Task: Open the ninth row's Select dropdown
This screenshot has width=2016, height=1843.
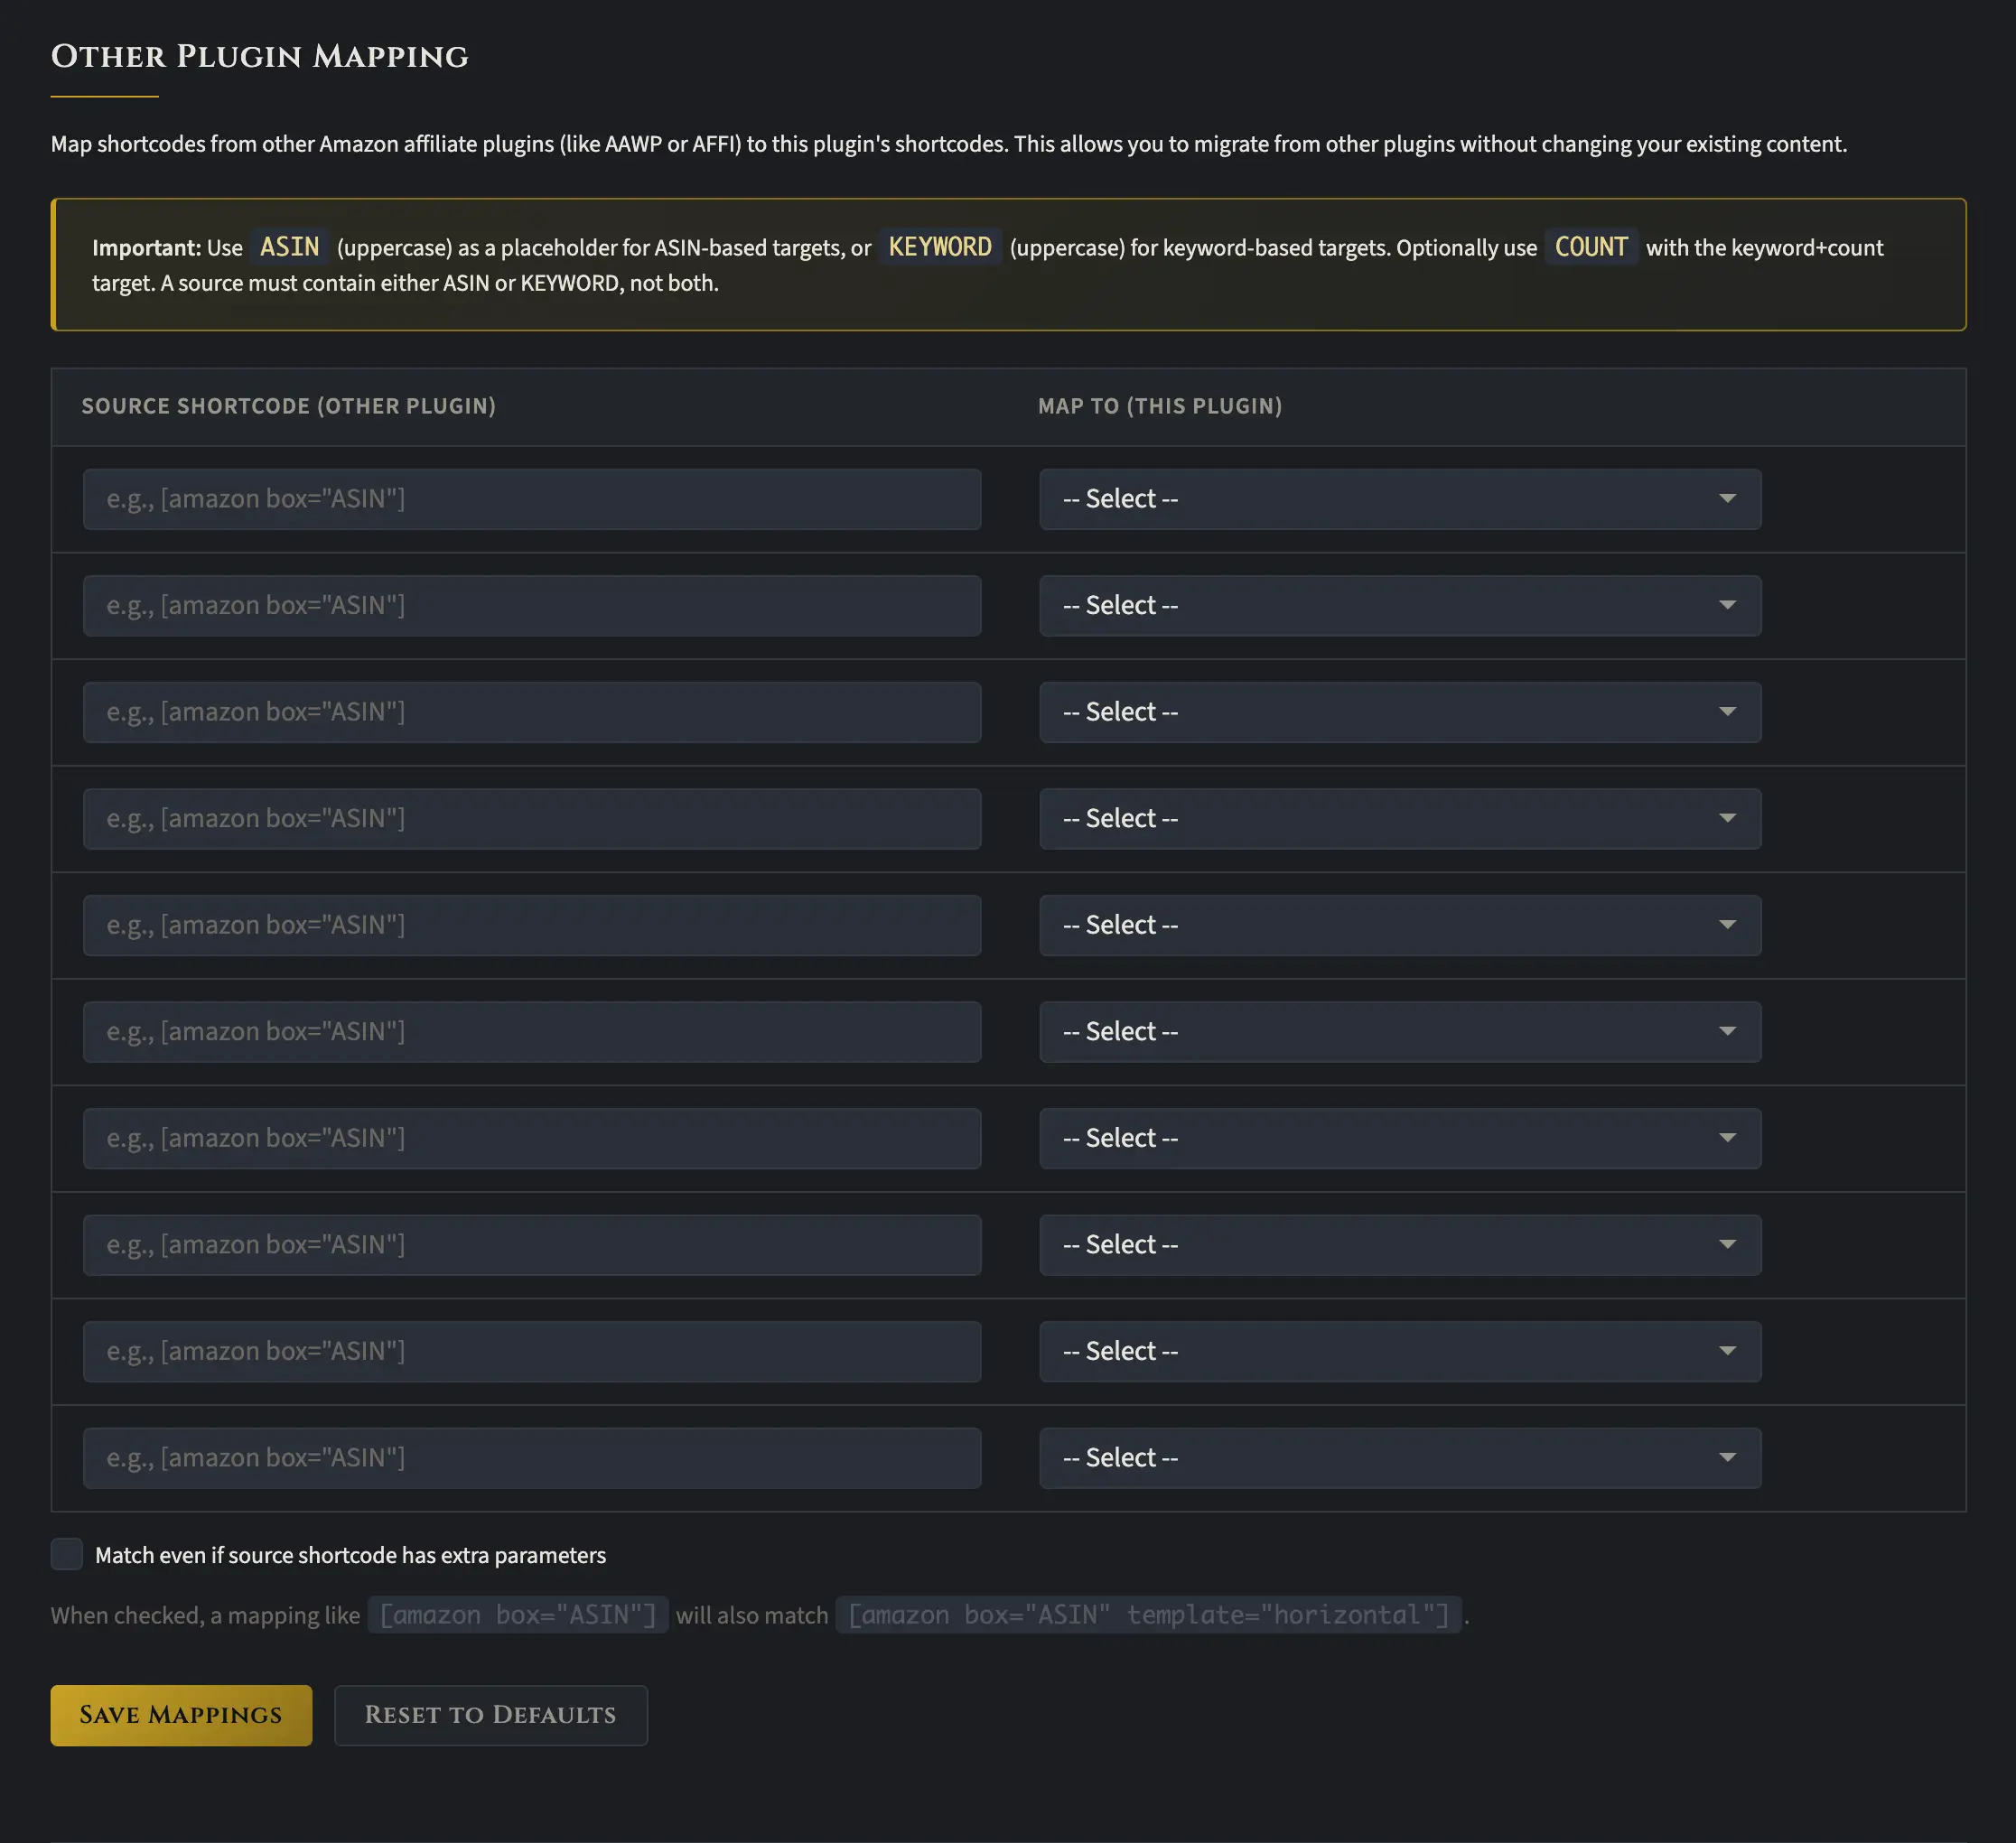Action: 1399,1351
